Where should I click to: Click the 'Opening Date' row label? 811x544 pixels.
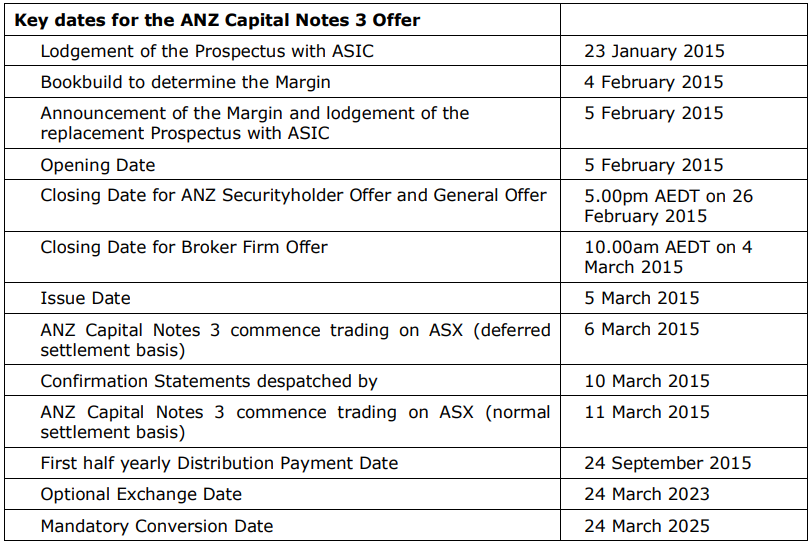[x=98, y=165]
